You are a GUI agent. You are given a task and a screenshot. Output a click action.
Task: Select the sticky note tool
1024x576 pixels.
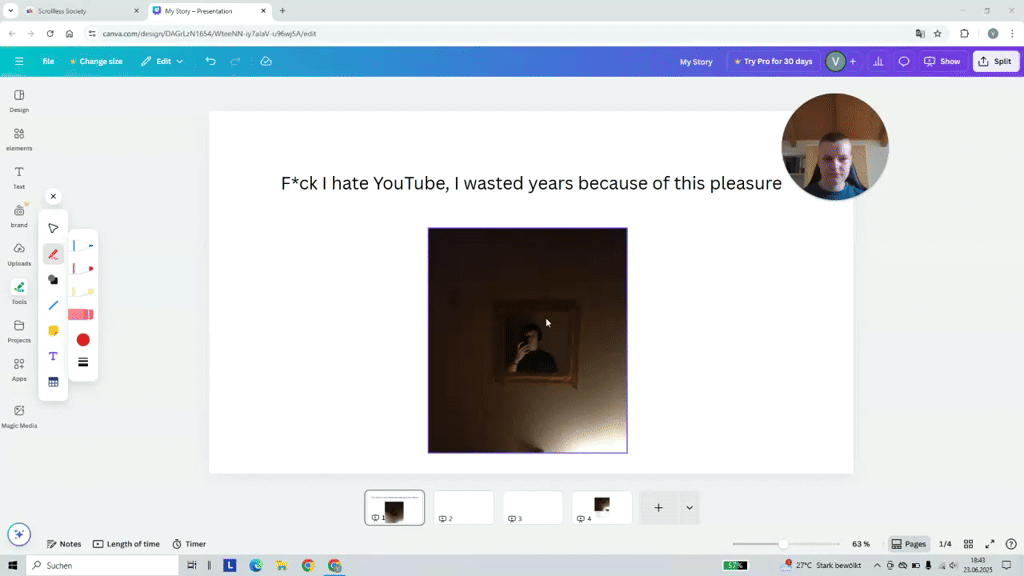pyautogui.click(x=53, y=330)
